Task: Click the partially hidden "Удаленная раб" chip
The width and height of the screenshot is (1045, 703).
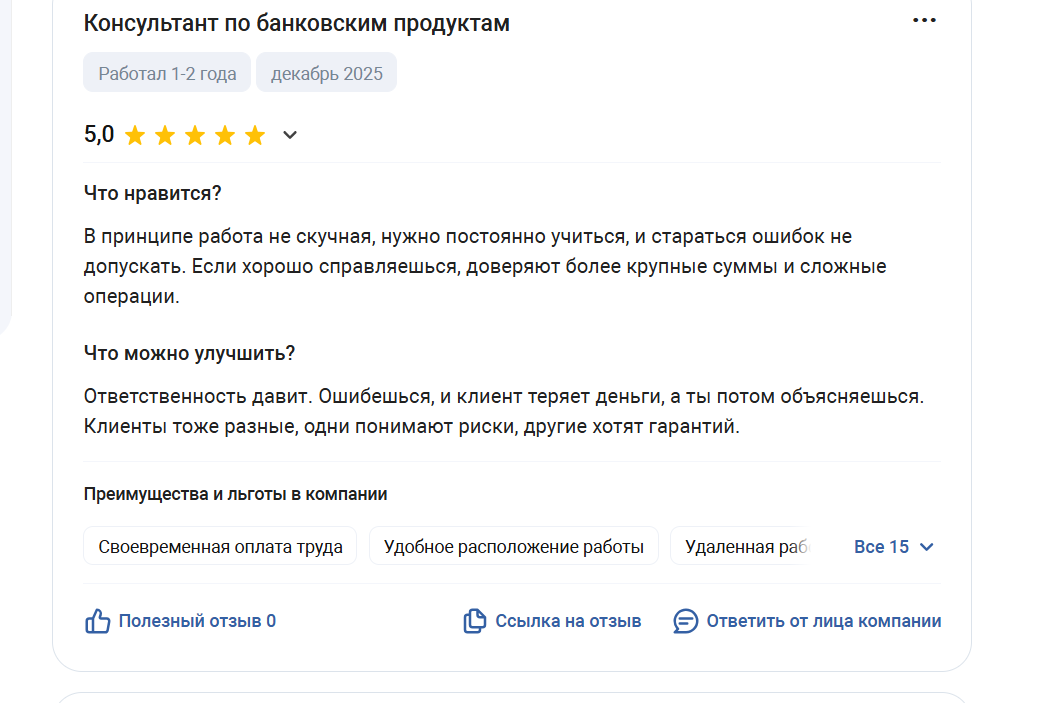Action: [744, 547]
